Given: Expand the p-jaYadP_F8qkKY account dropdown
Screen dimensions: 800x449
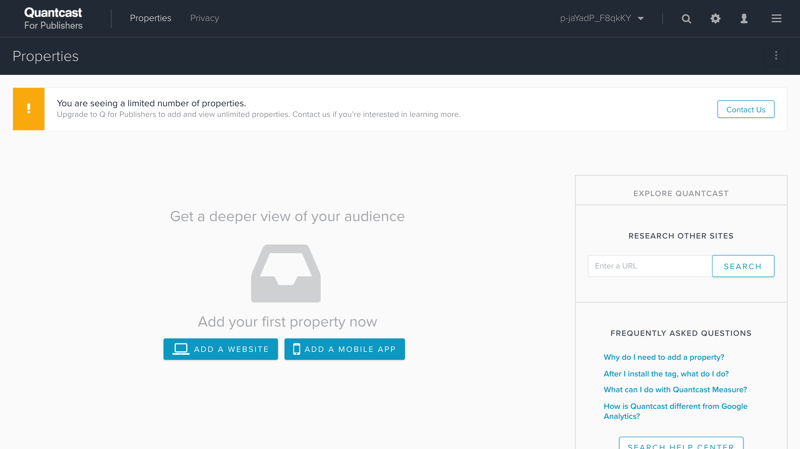Looking at the screenshot, I should [x=602, y=19].
